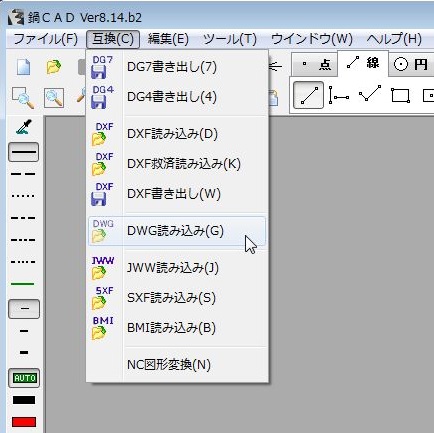Screen dimensions: 434x433
Task: Open the ツール(T) menu
Action: [x=230, y=39]
